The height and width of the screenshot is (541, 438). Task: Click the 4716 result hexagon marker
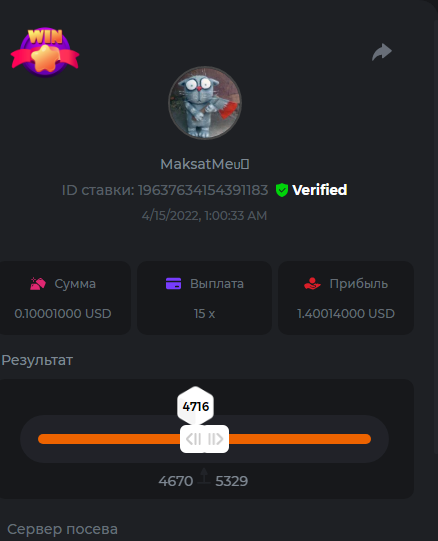tap(196, 406)
